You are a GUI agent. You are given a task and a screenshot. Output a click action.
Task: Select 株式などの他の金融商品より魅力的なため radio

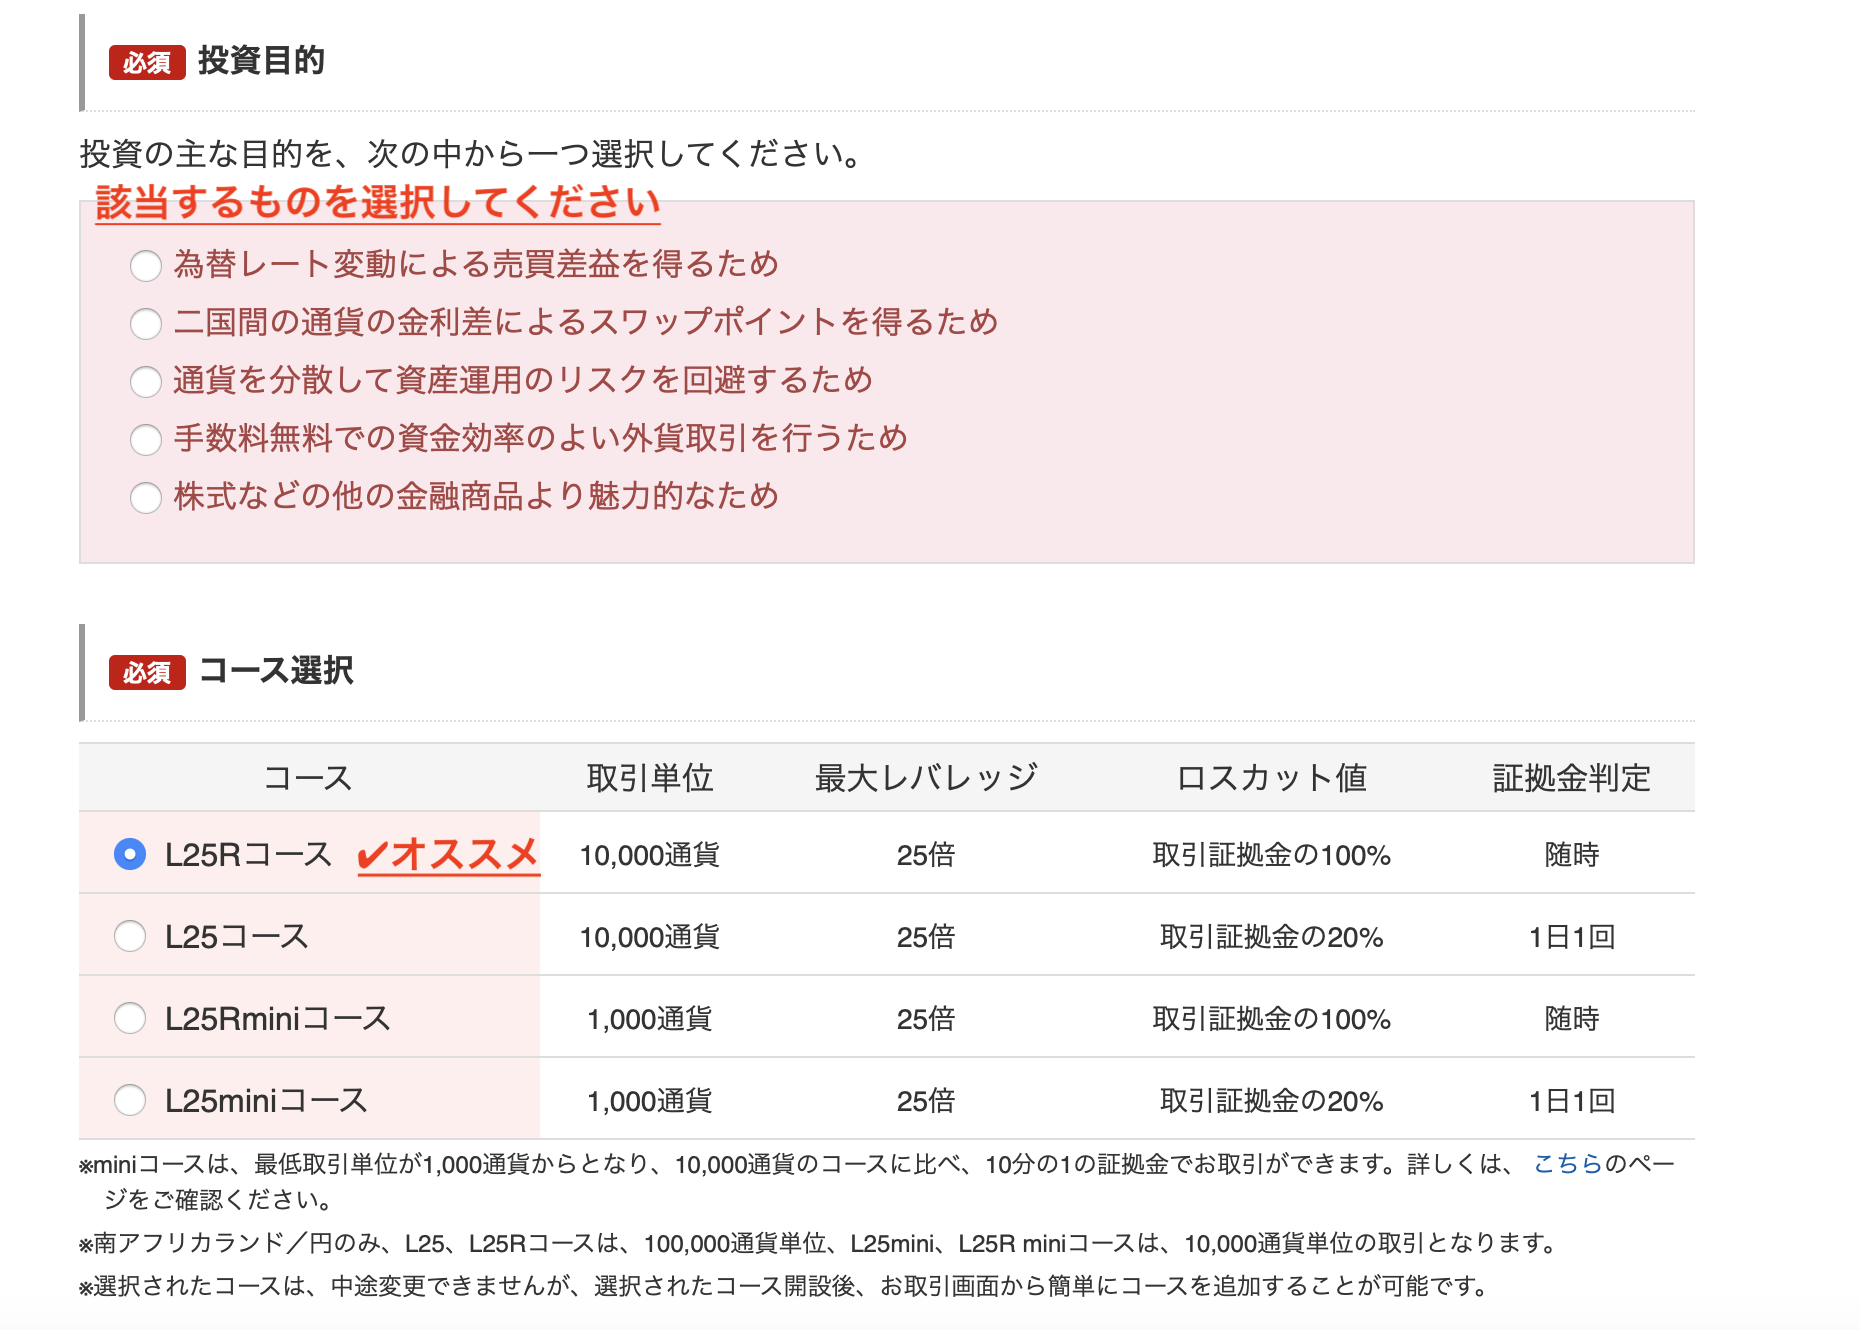click(146, 497)
